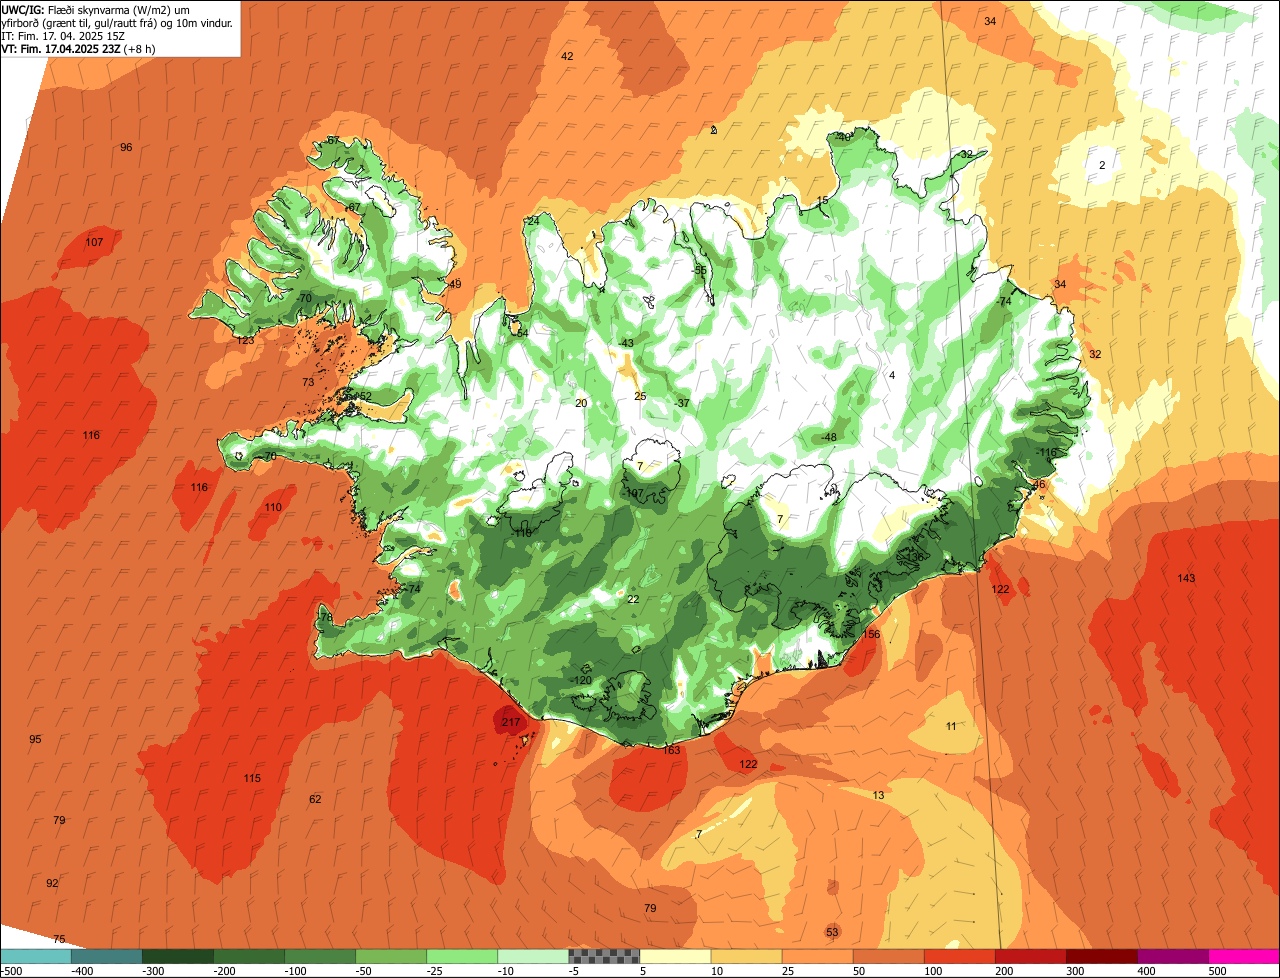
Task: Pick the purple swatch between 400 and 500
Action: point(1172,956)
